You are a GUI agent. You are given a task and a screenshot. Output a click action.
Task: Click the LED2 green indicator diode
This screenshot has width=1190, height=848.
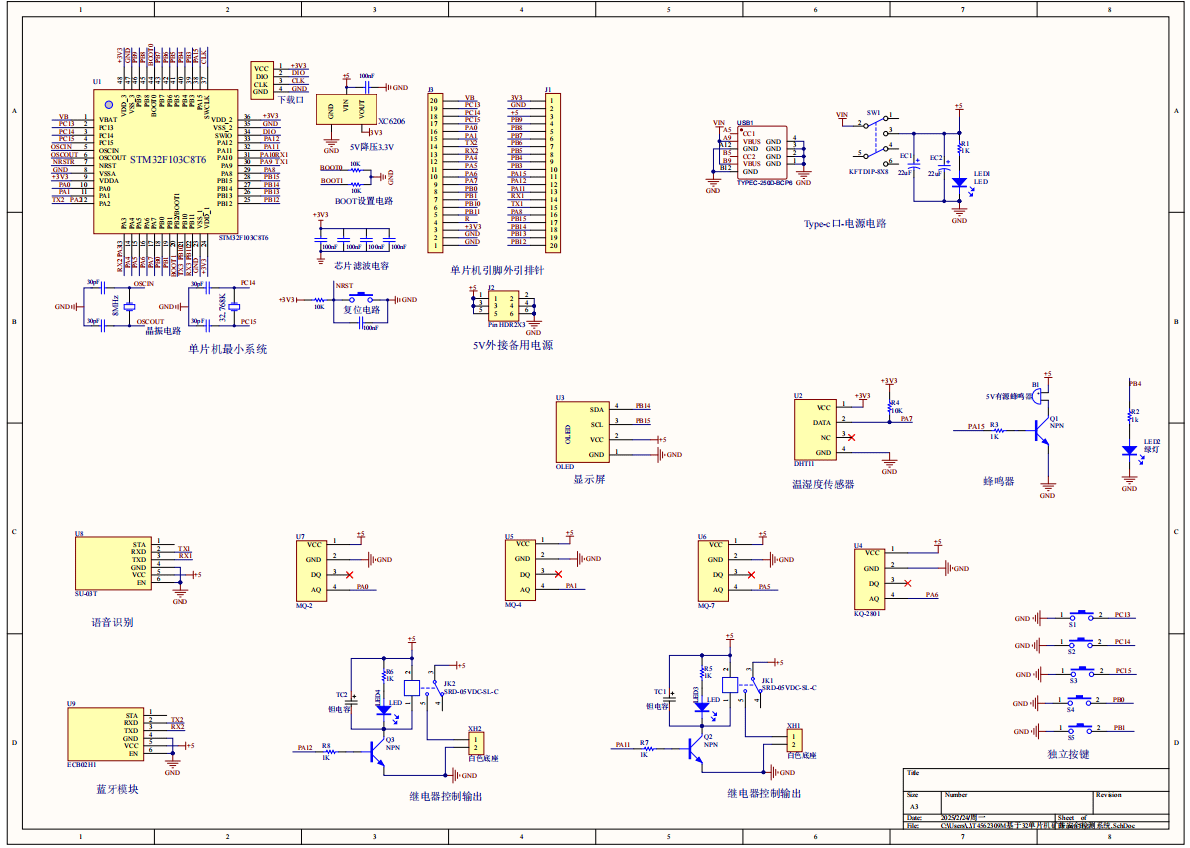[x=1130, y=450]
